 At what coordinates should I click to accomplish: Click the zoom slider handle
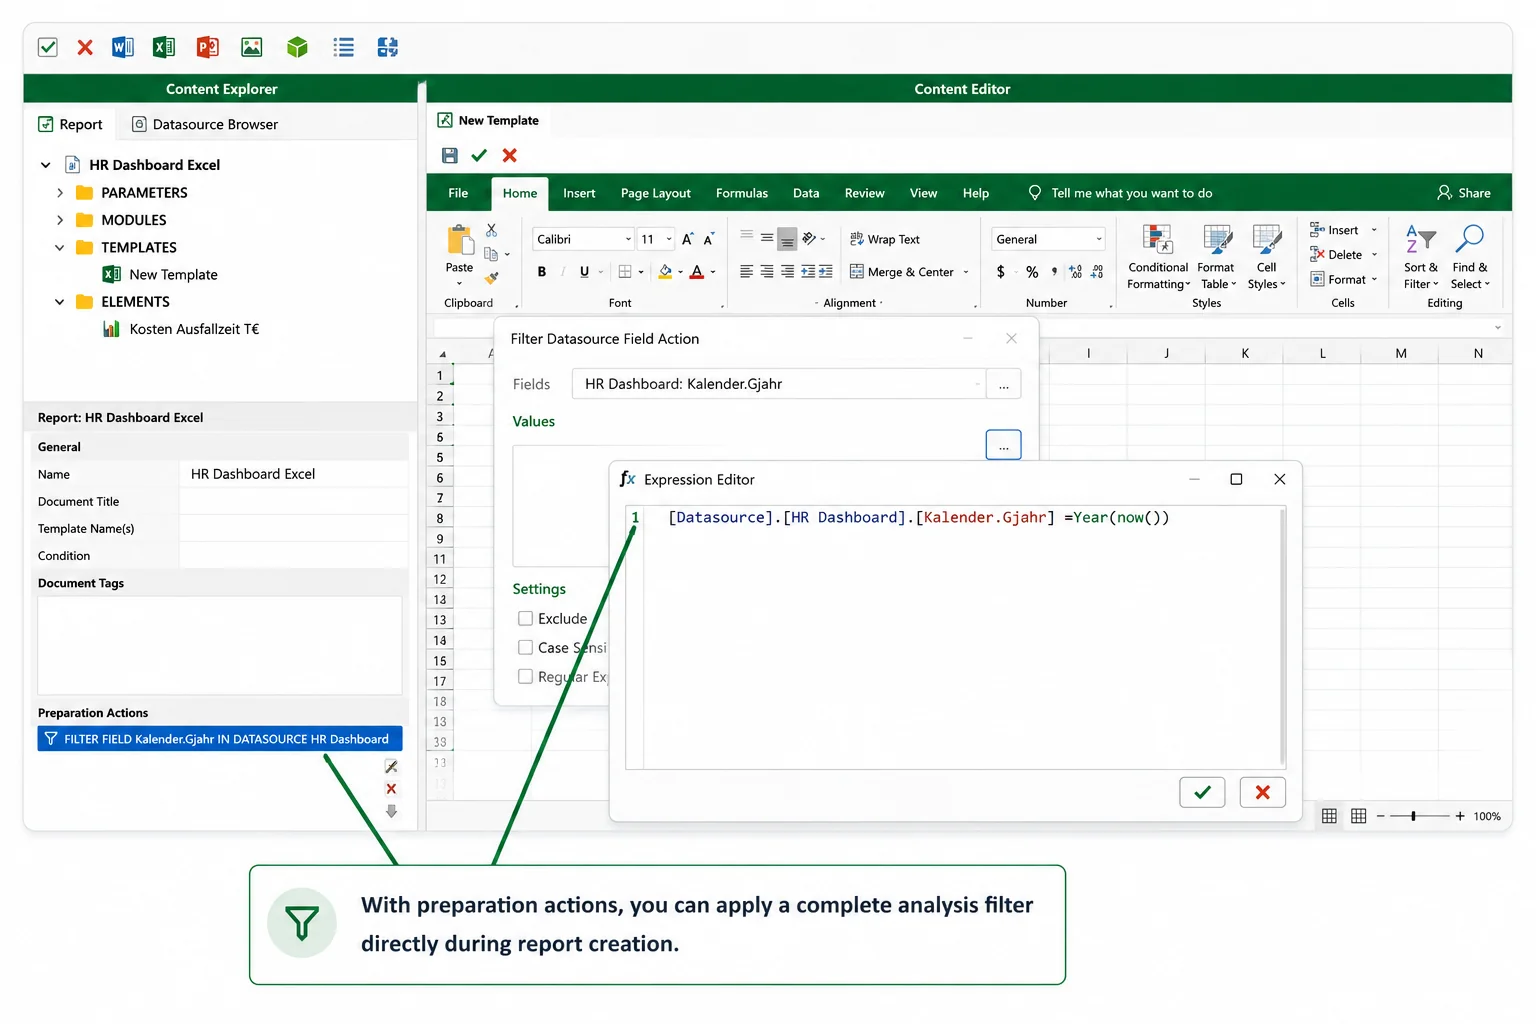(1413, 816)
